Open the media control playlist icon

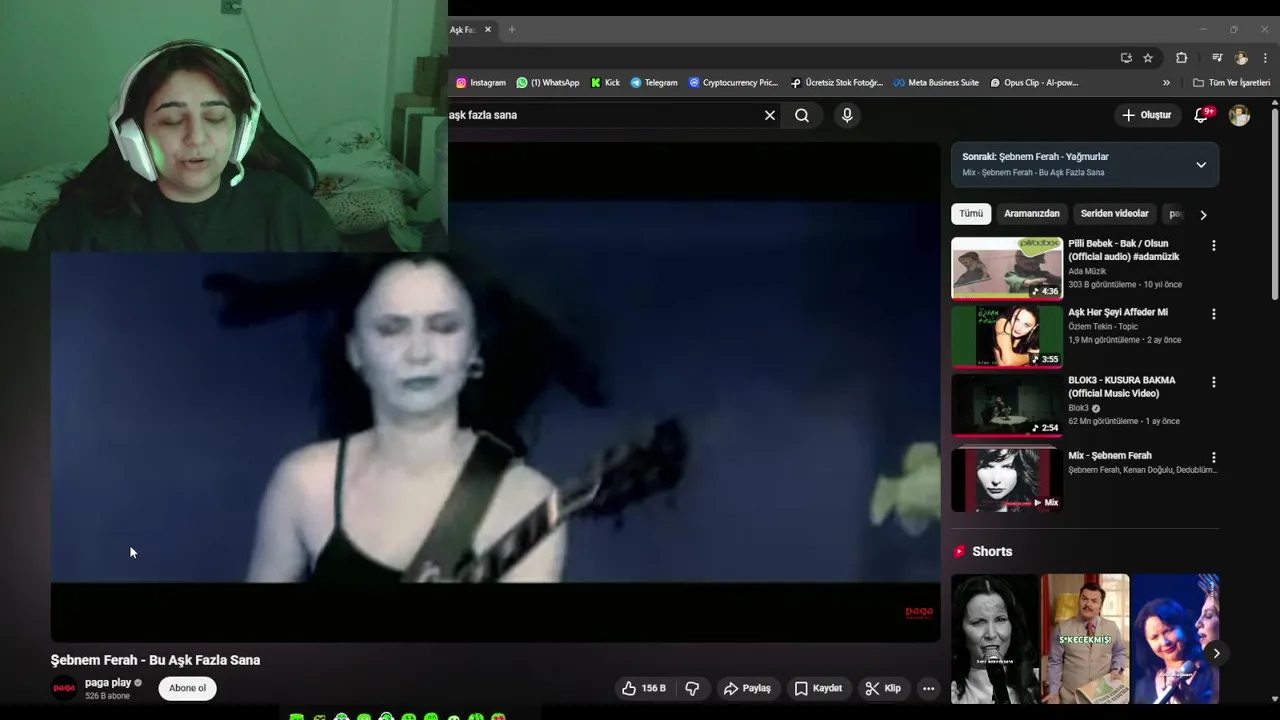click(1217, 58)
